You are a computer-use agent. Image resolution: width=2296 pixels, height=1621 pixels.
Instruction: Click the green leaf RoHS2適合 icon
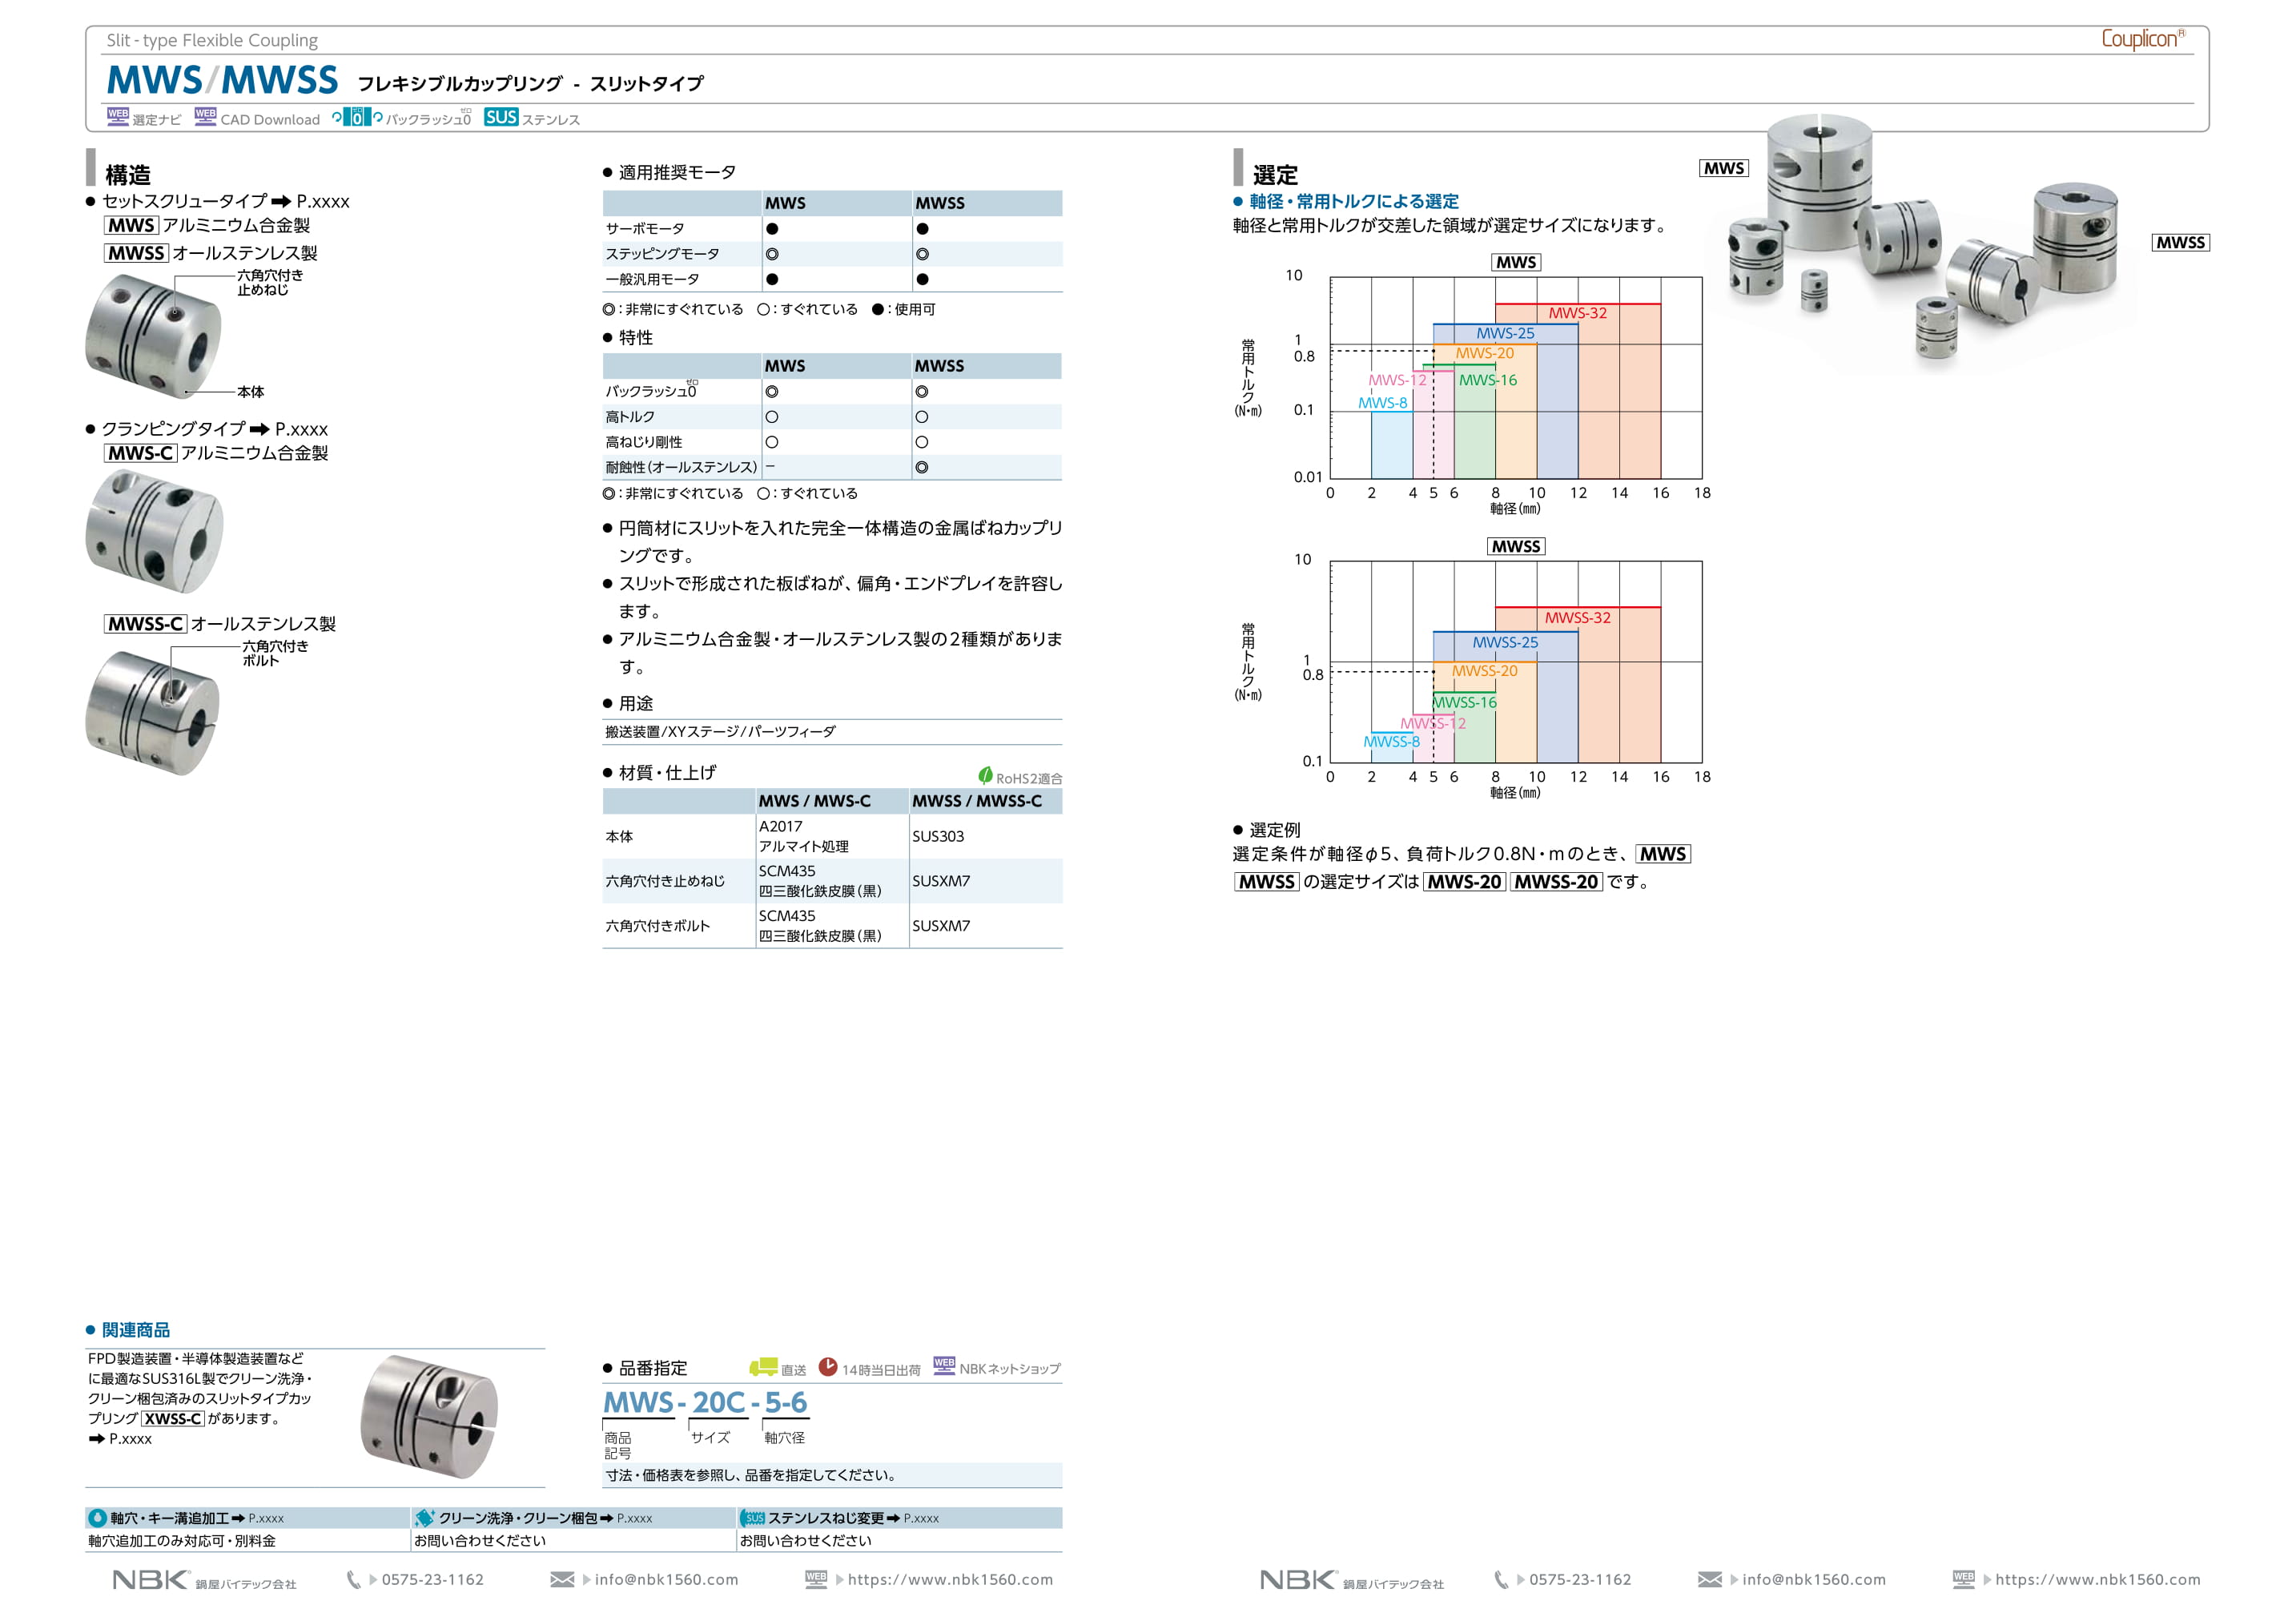tap(985, 775)
